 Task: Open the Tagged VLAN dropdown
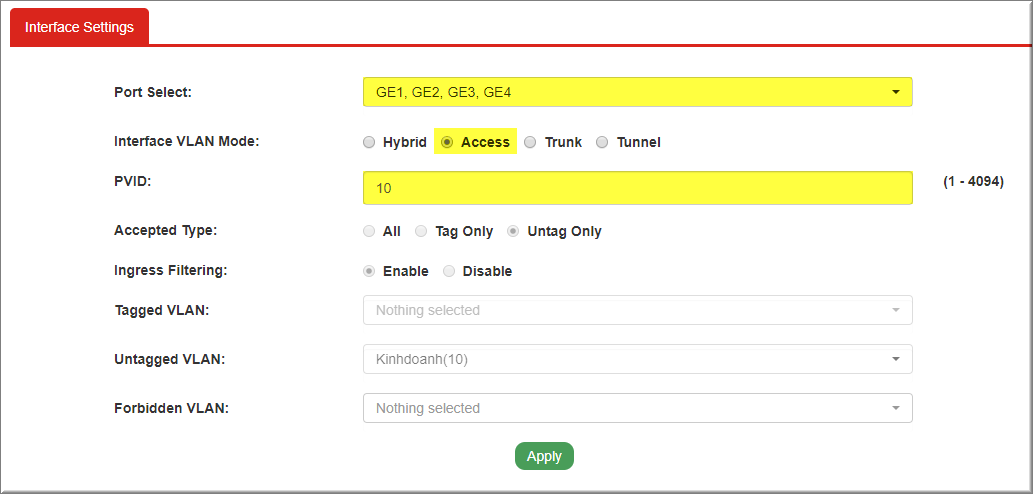pyautogui.click(x=637, y=310)
